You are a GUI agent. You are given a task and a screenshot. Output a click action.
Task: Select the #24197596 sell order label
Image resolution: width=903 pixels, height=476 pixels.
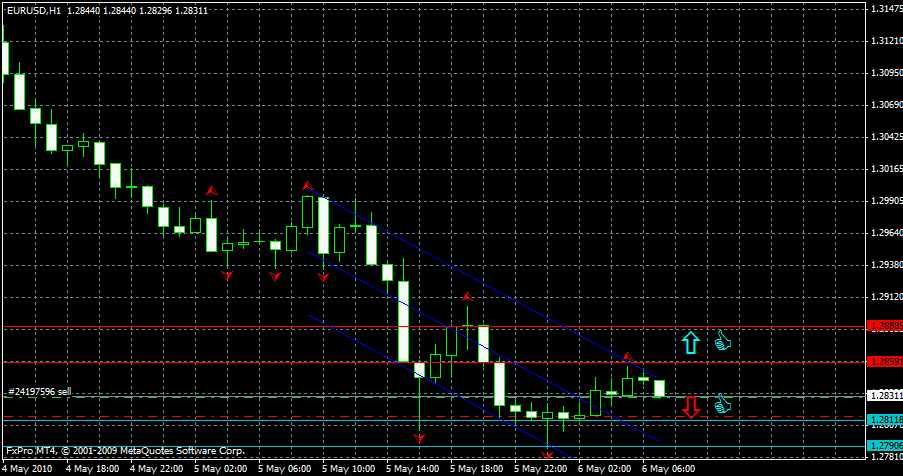click(40, 392)
